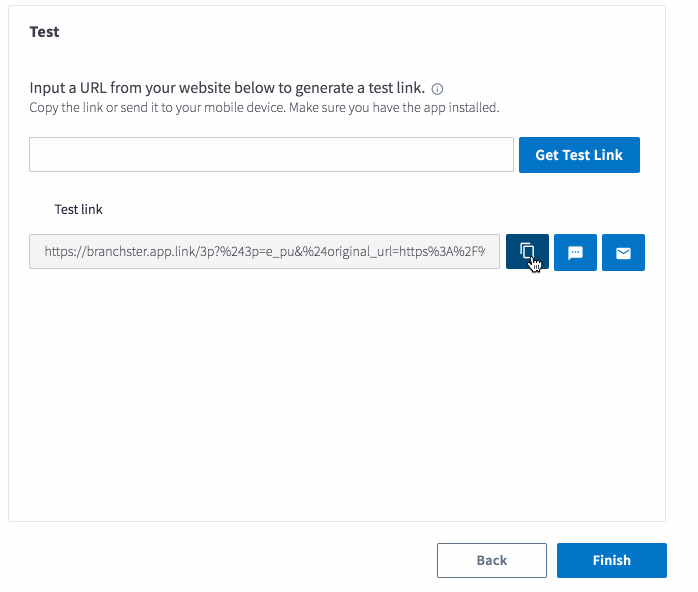698x592 pixels.
Task: Complete setup with the Finish button
Action: coord(612,560)
